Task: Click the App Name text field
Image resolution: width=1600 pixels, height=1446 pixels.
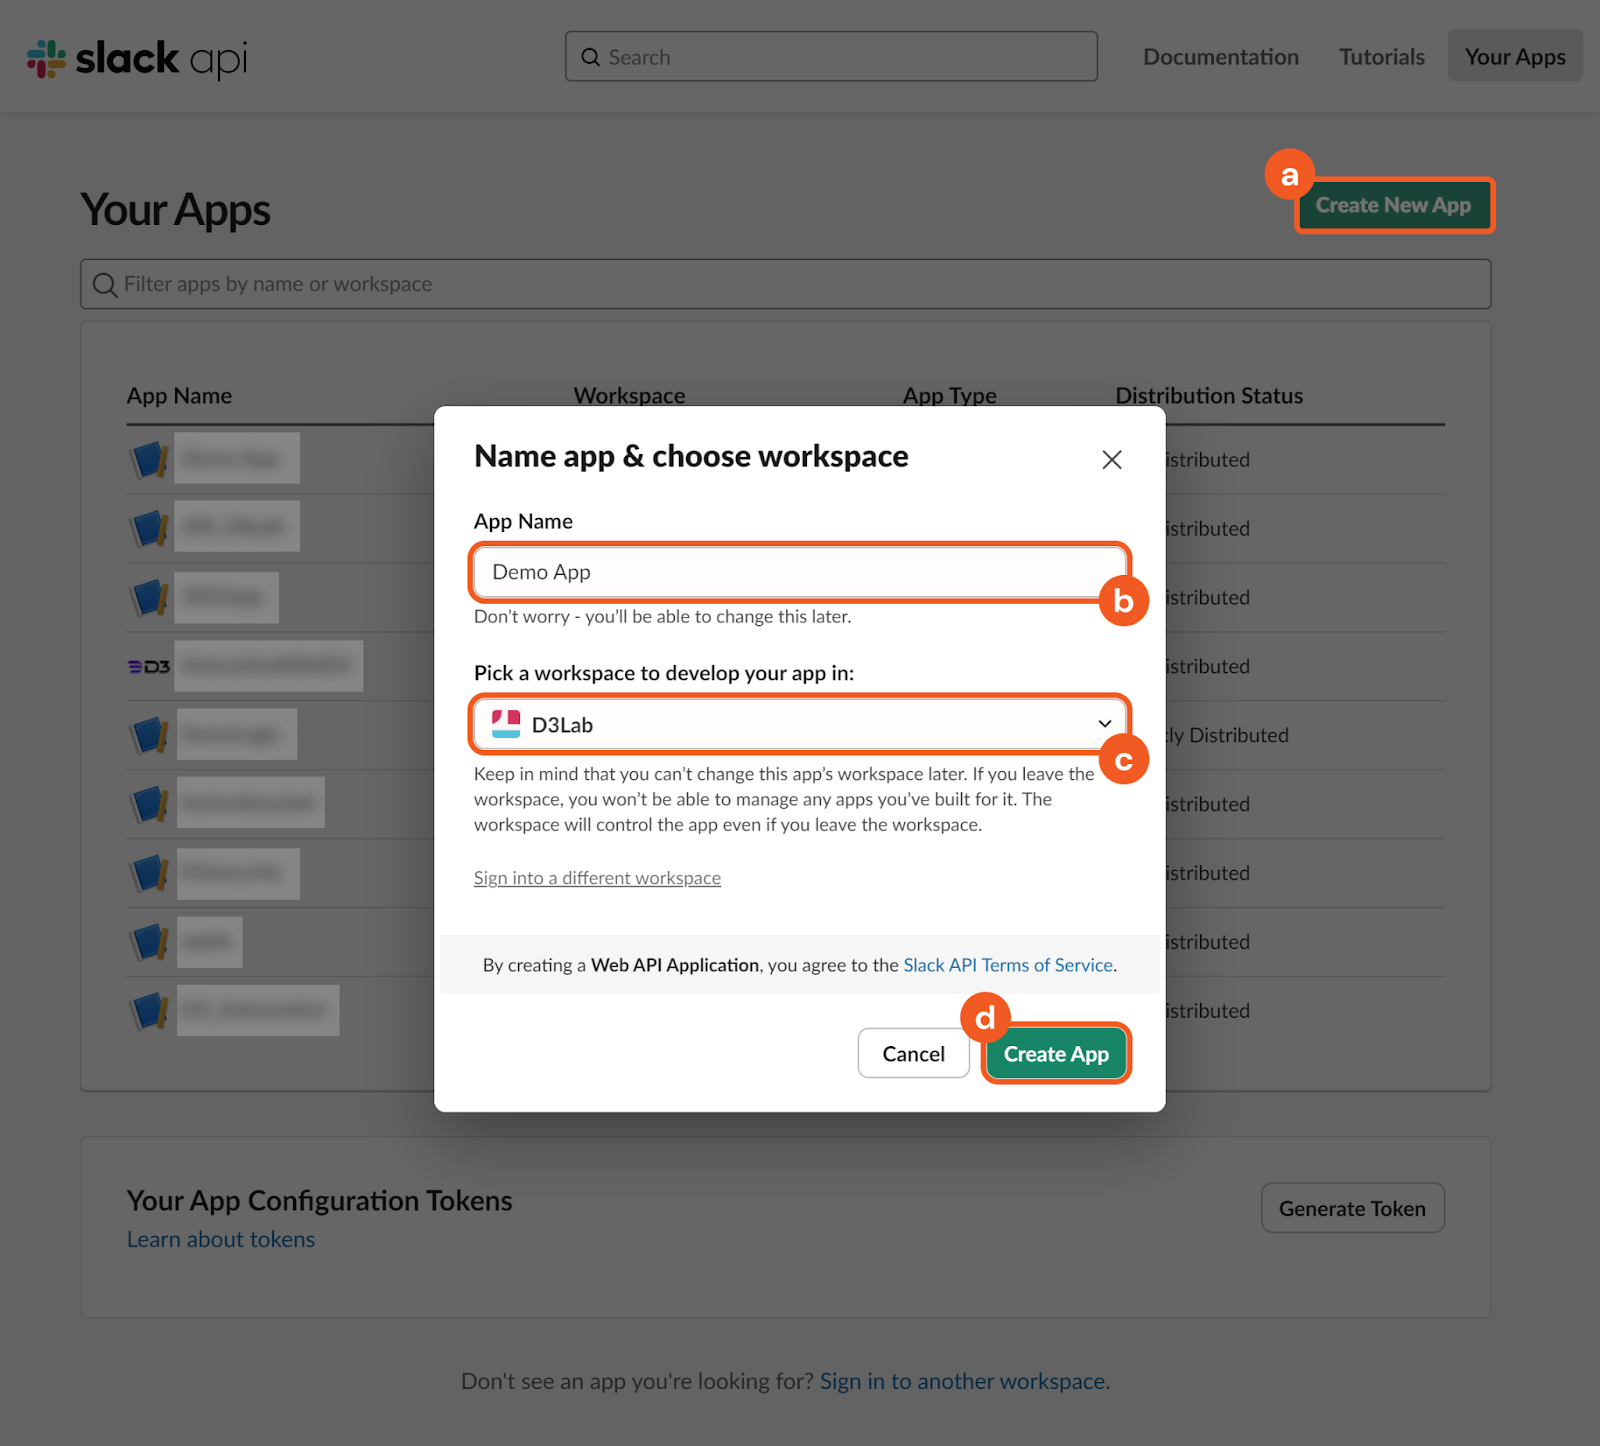Action: coord(800,572)
